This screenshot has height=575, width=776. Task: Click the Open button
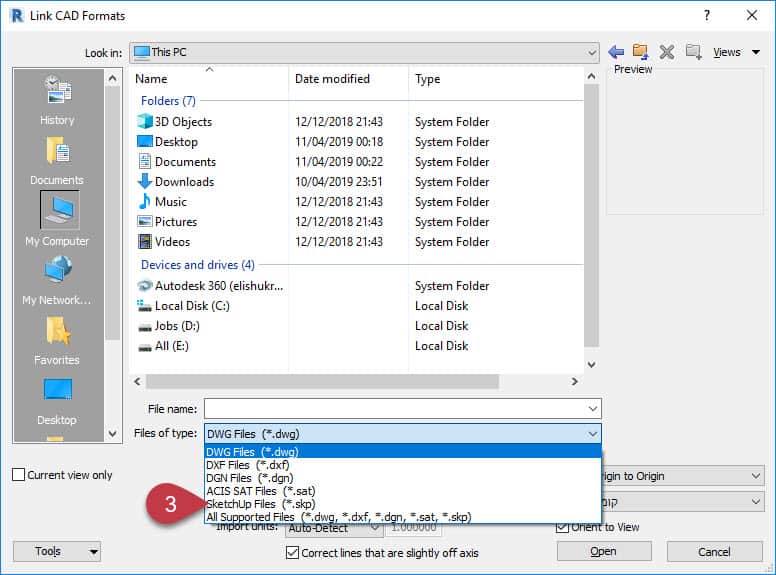(x=604, y=551)
